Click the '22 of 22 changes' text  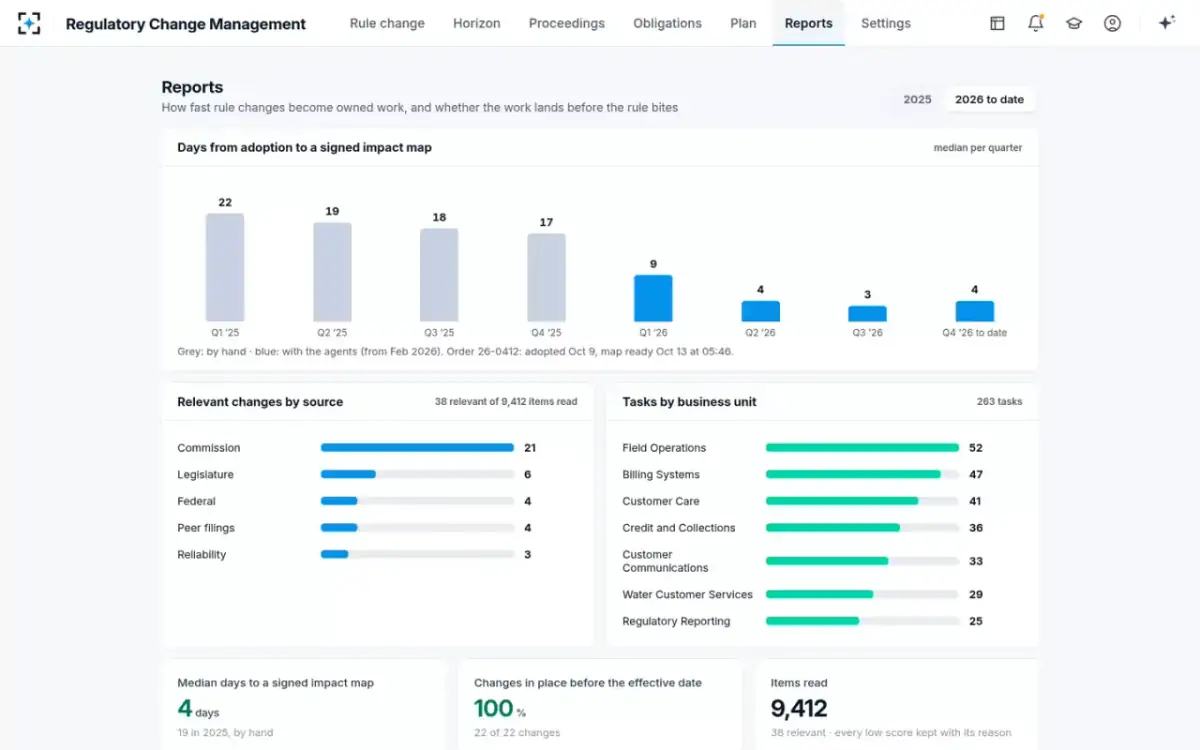[515, 733]
